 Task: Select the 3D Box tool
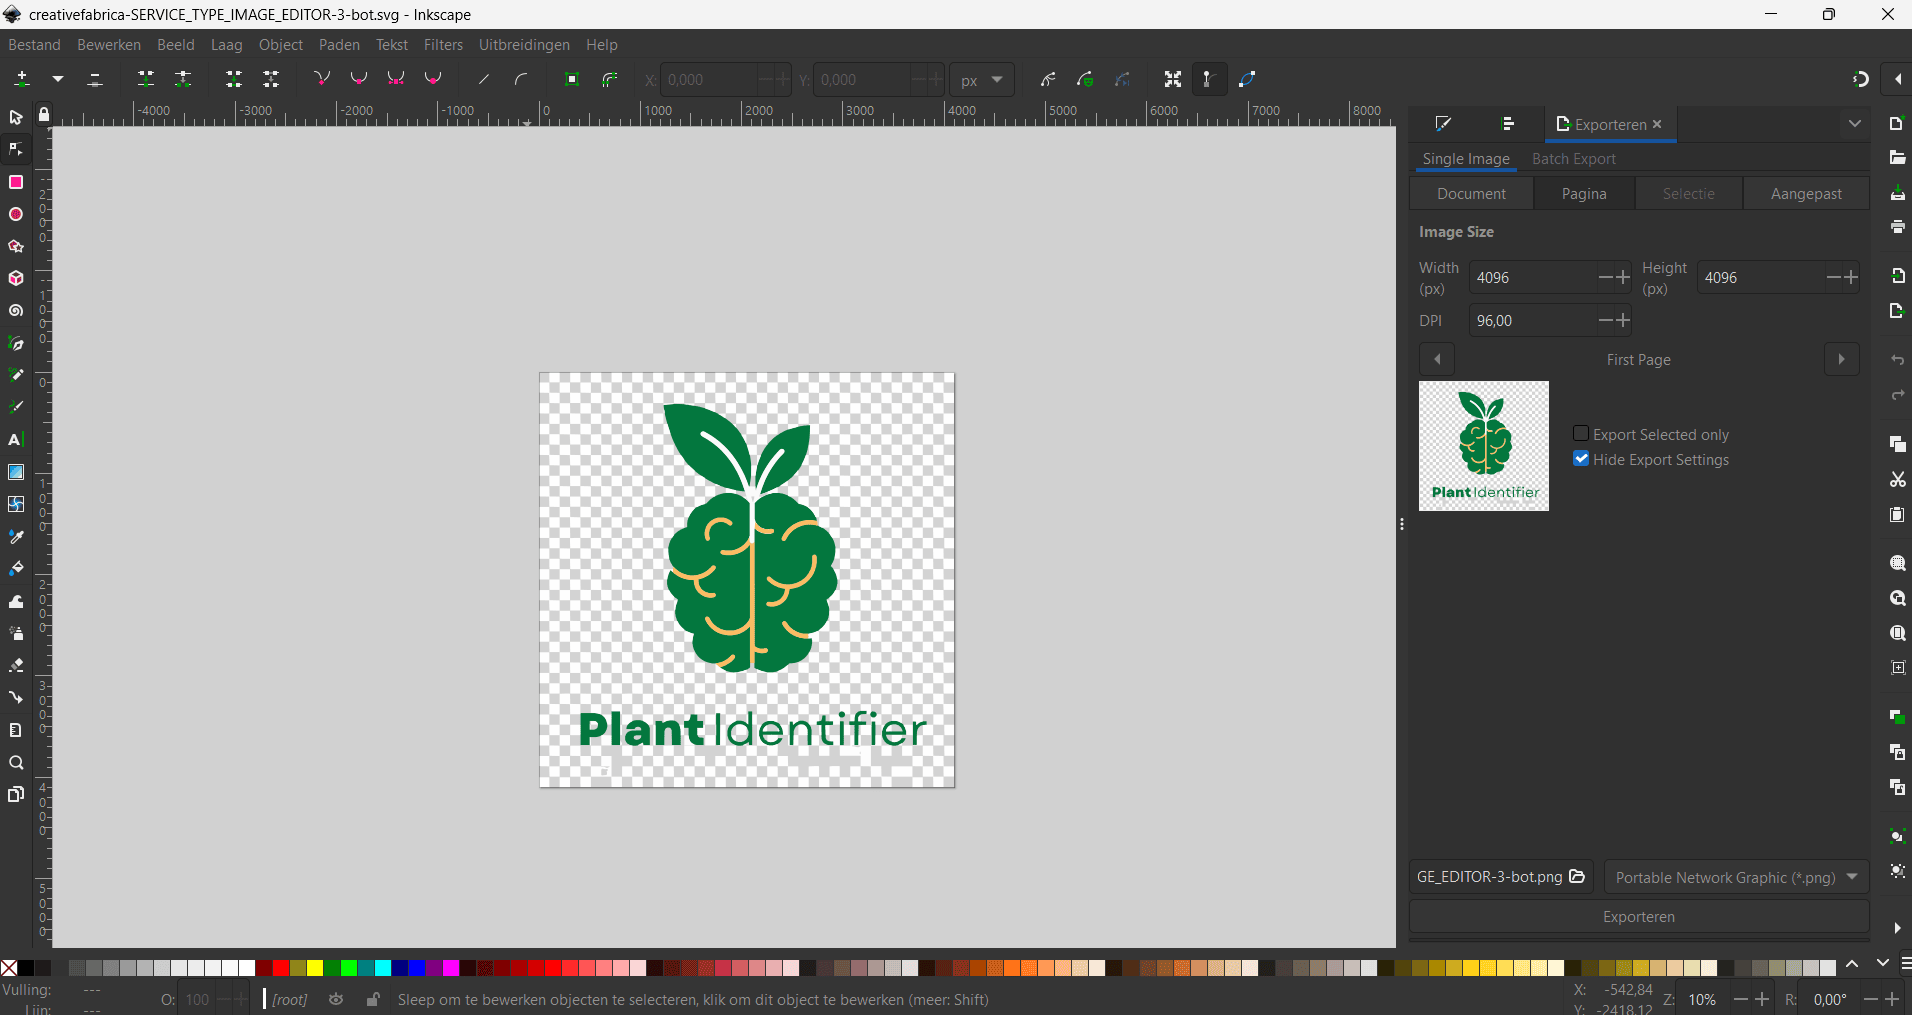pyautogui.click(x=16, y=278)
